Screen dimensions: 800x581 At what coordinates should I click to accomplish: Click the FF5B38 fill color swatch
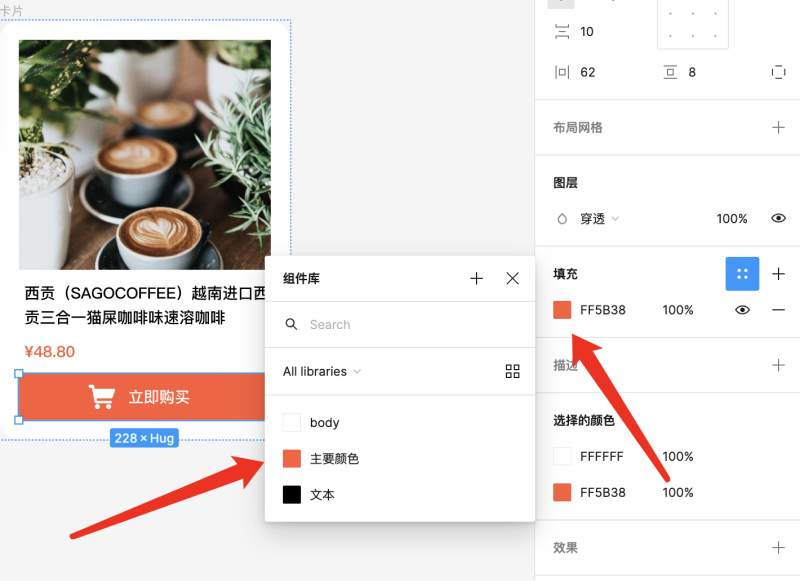tap(563, 310)
